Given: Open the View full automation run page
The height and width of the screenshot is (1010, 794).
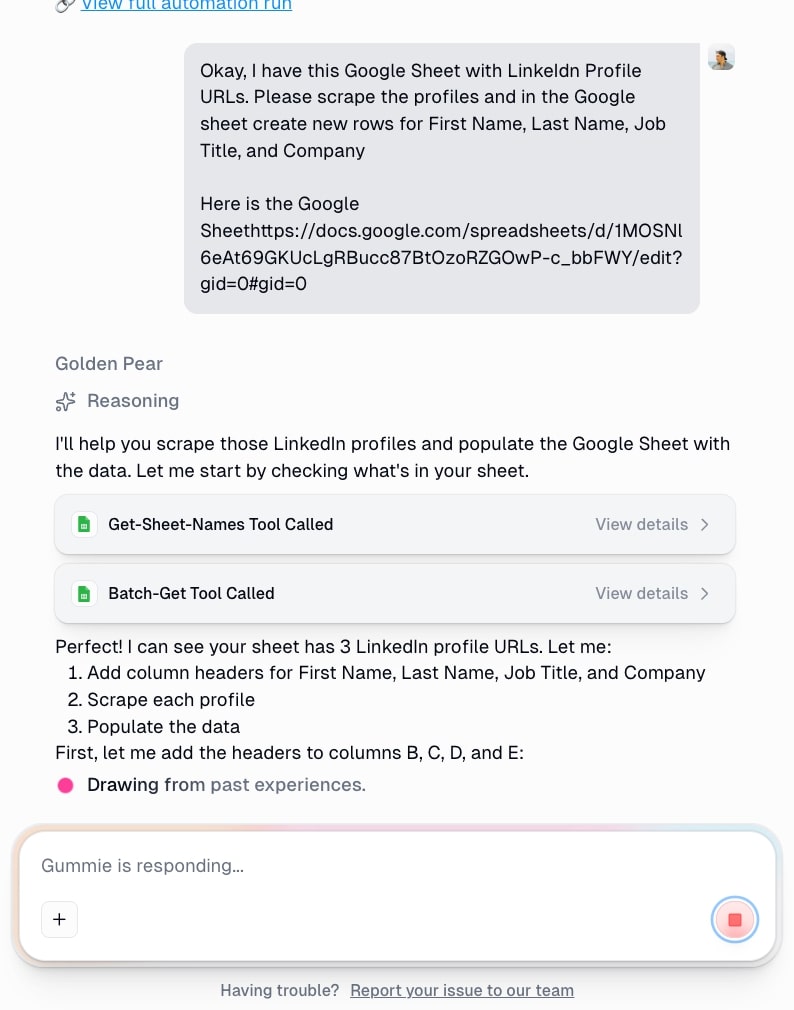Looking at the screenshot, I should pyautogui.click(x=186, y=6).
